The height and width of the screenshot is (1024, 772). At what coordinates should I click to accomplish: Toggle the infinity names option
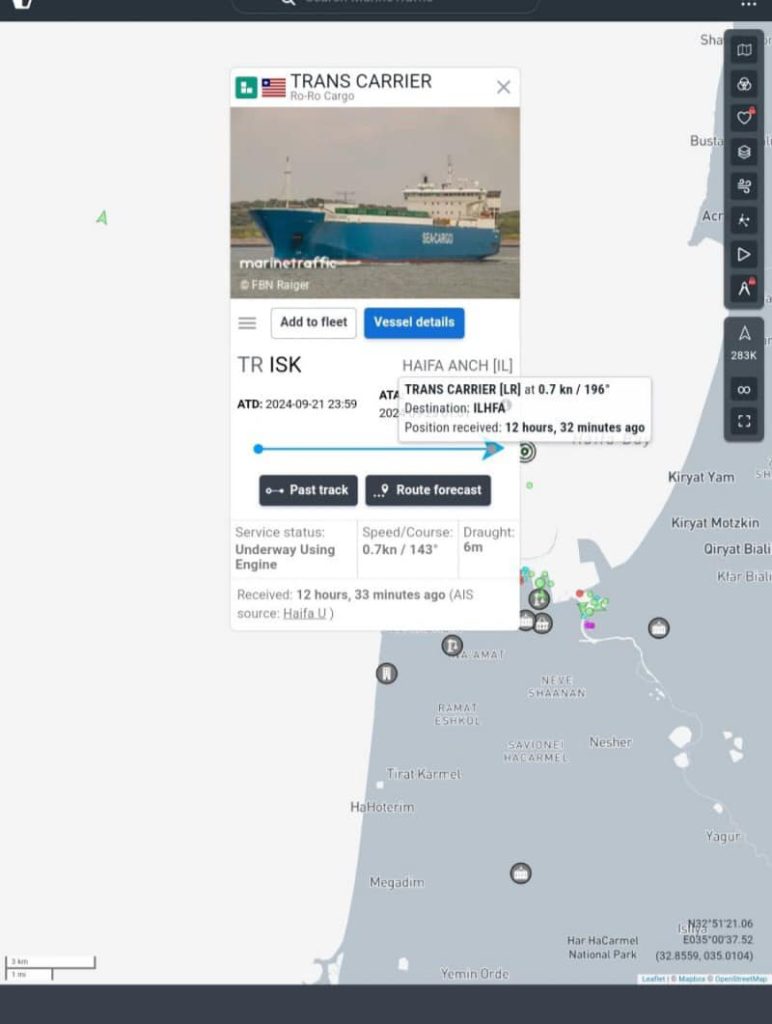click(744, 390)
